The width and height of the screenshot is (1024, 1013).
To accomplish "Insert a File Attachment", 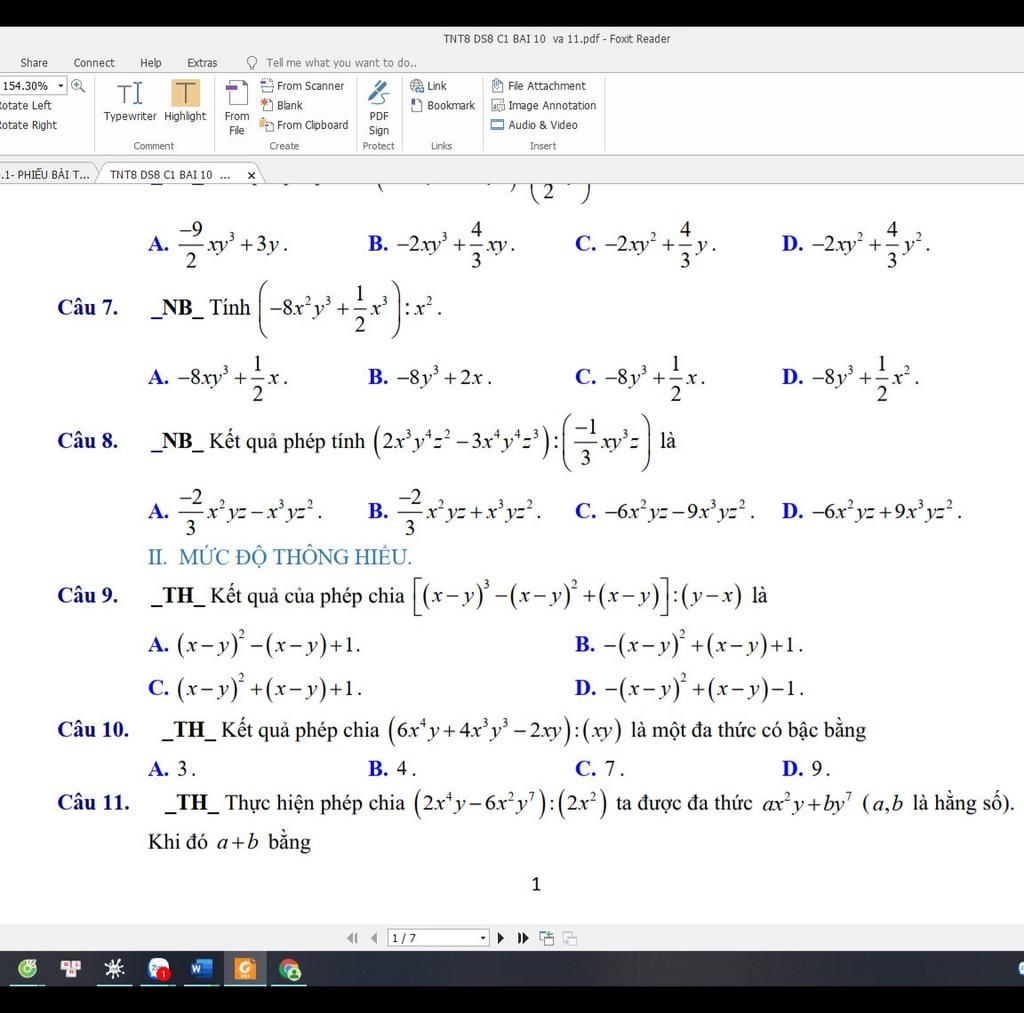I will click(x=538, y=86).
